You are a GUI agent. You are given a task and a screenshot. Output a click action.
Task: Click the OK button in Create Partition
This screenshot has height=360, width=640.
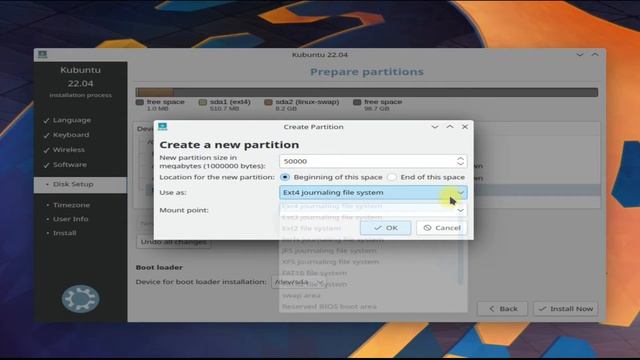tap(385, 228)
